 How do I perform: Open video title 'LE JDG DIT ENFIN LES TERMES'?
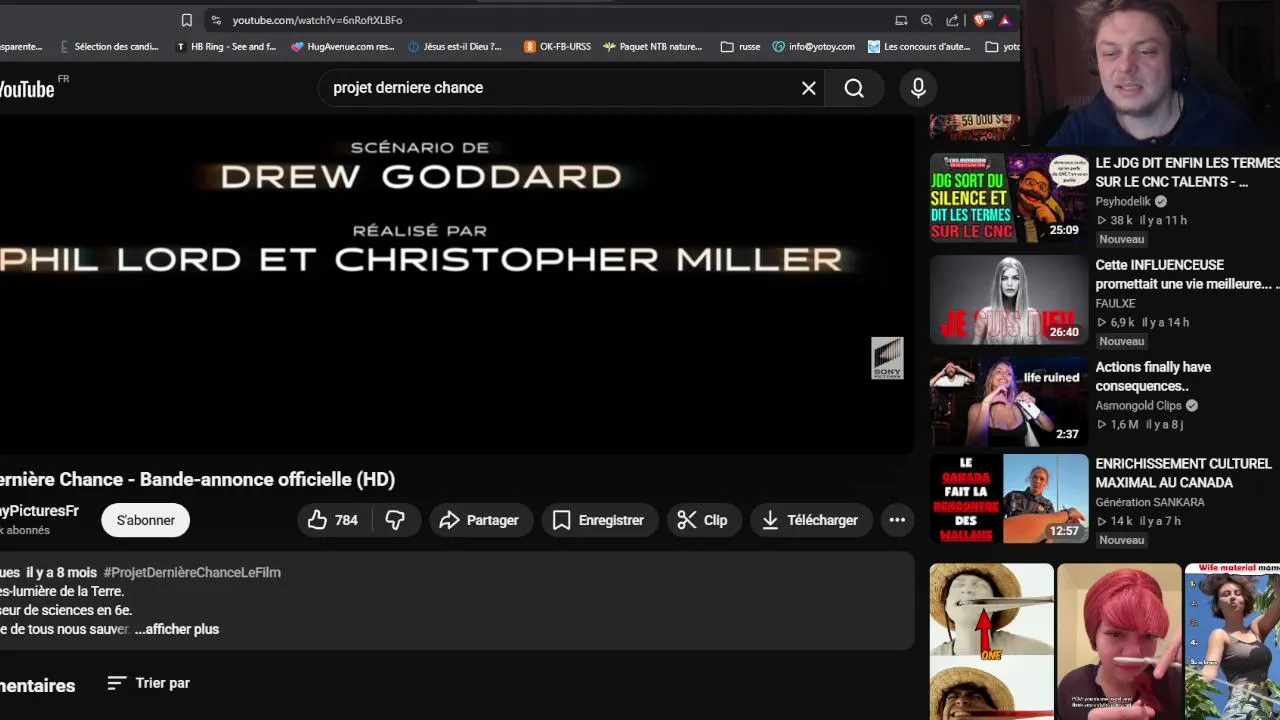coord(1187,172)
